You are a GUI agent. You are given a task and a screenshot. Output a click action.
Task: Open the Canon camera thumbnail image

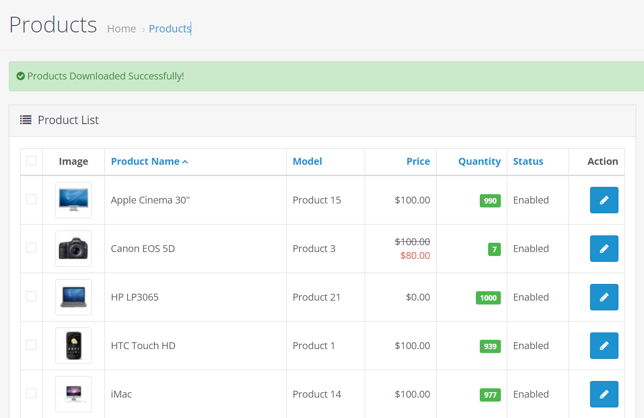tap(74, 248)
